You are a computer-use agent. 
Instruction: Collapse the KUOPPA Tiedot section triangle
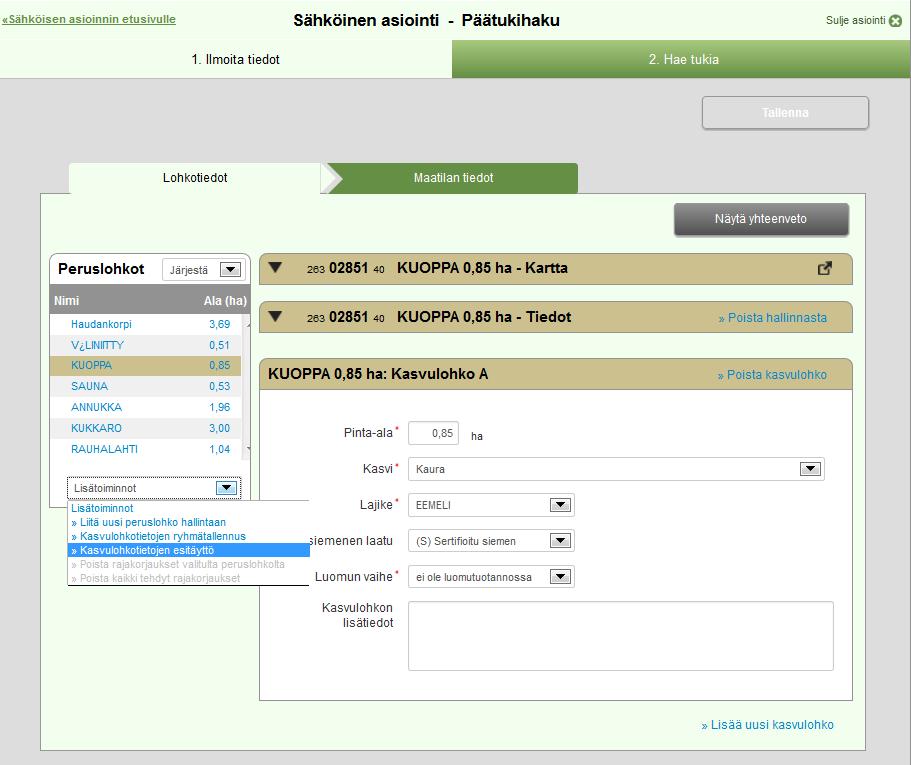tap(275, 317)
